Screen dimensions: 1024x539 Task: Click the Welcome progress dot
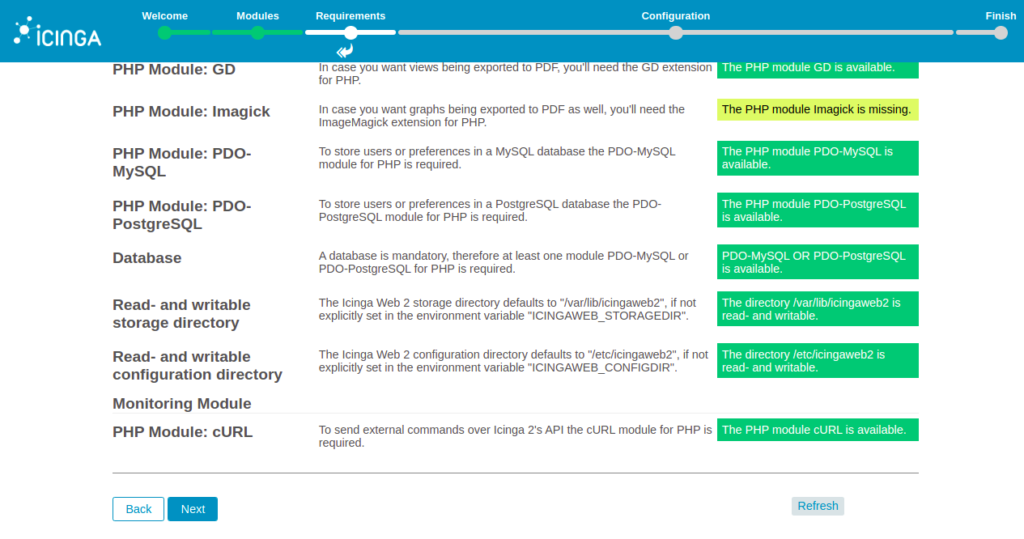pos(165,33)
